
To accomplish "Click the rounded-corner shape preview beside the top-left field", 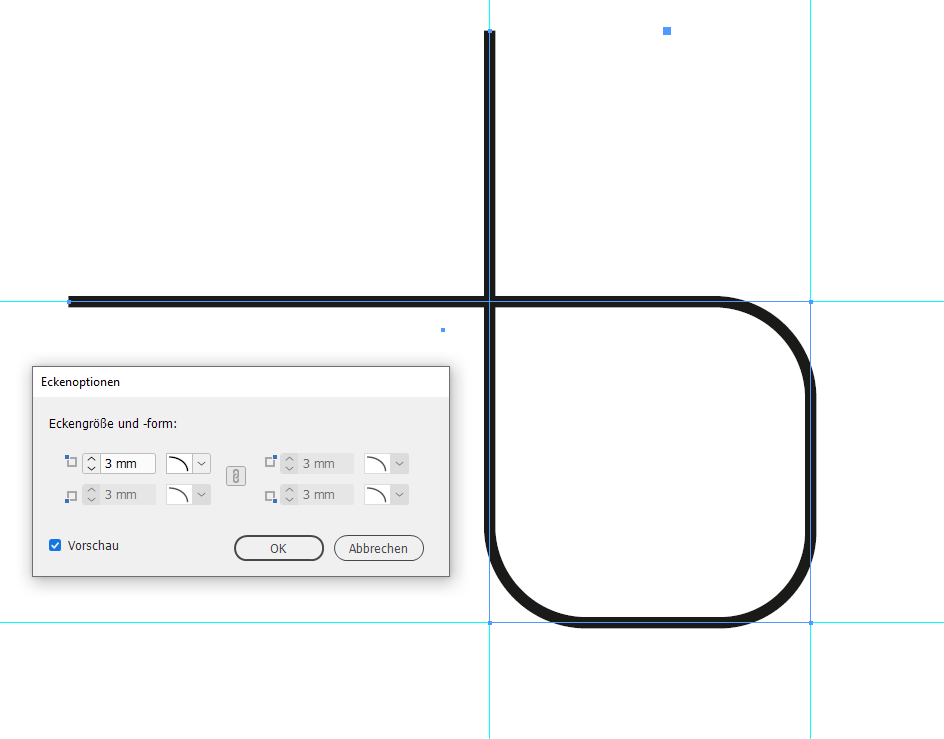I will click(x=177, y=462).
